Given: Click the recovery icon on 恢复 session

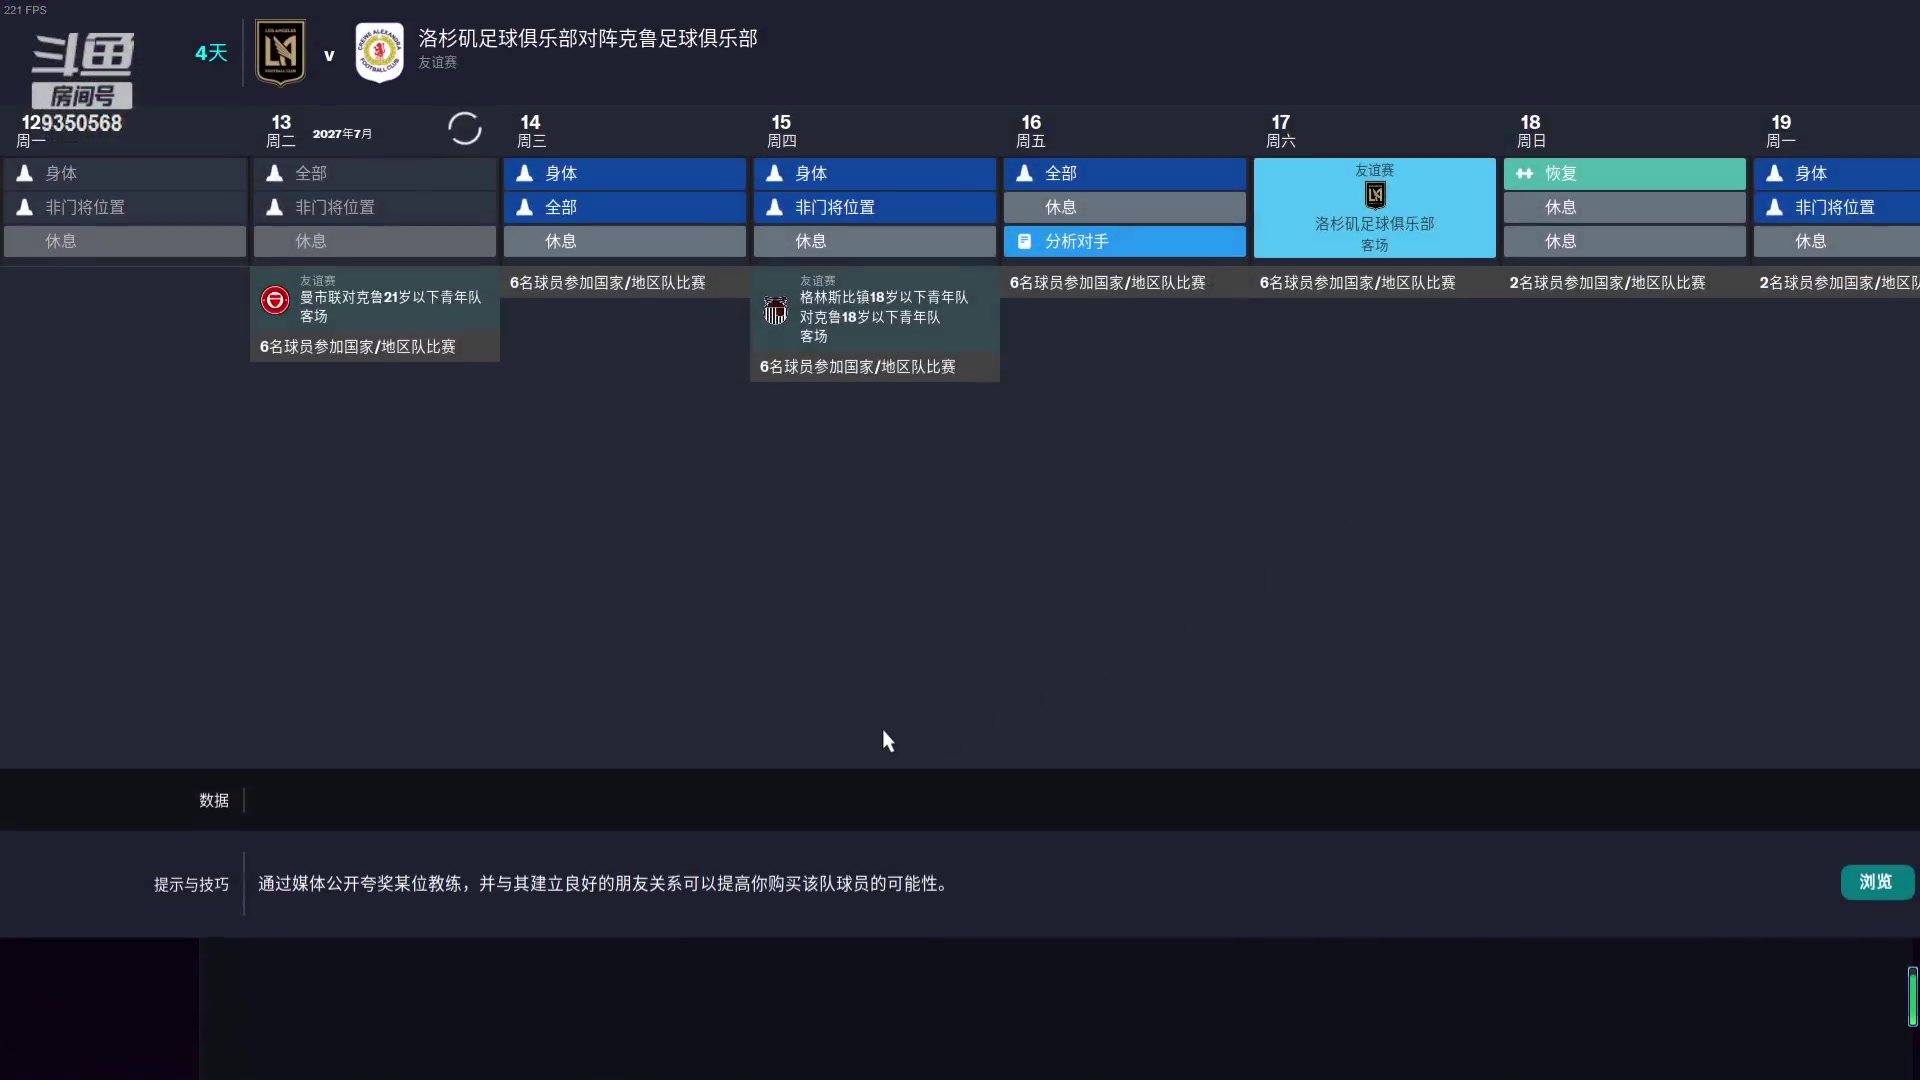Looking at the screenshot, I should point(1524,173).
